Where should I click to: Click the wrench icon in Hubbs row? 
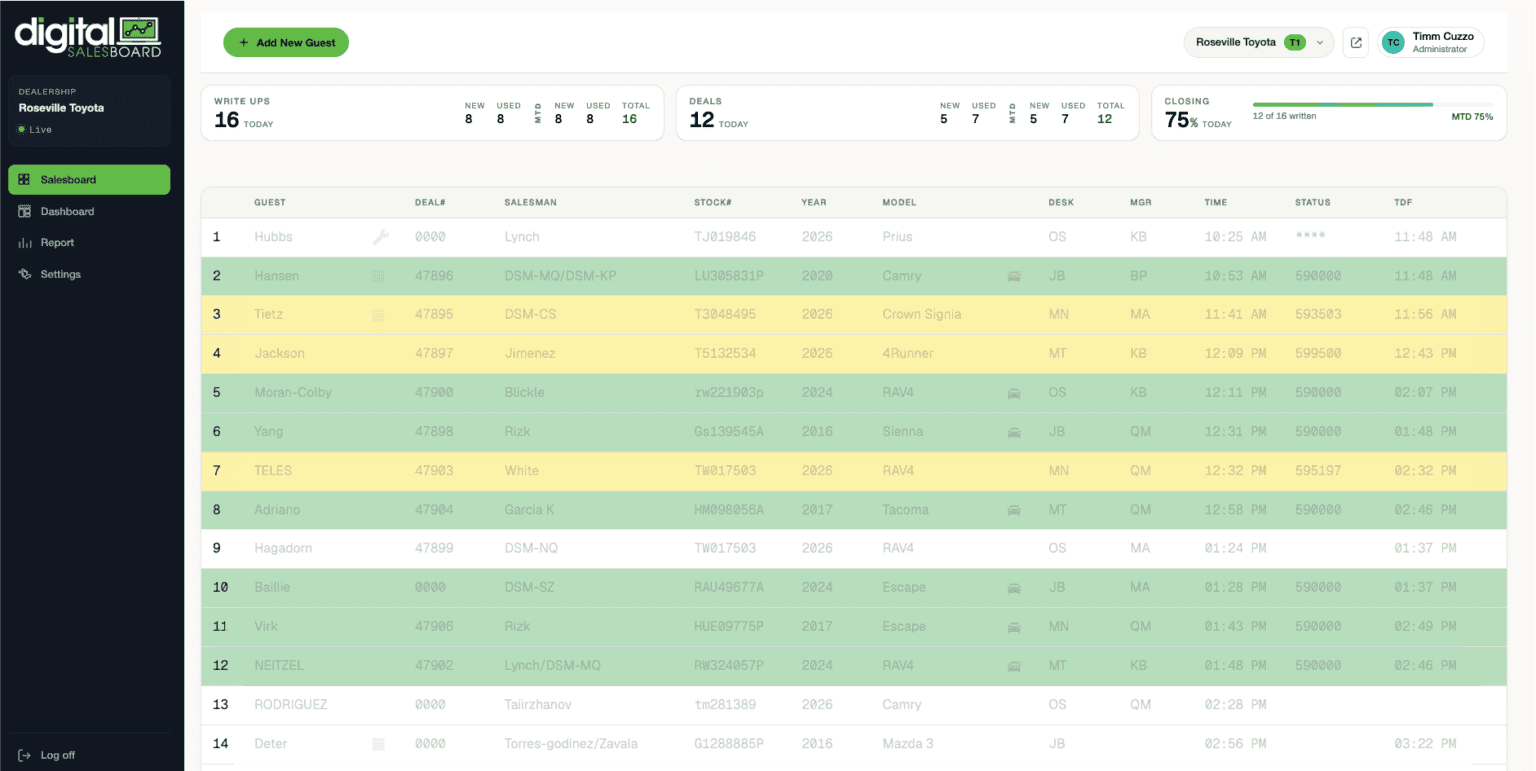(380, 237)
